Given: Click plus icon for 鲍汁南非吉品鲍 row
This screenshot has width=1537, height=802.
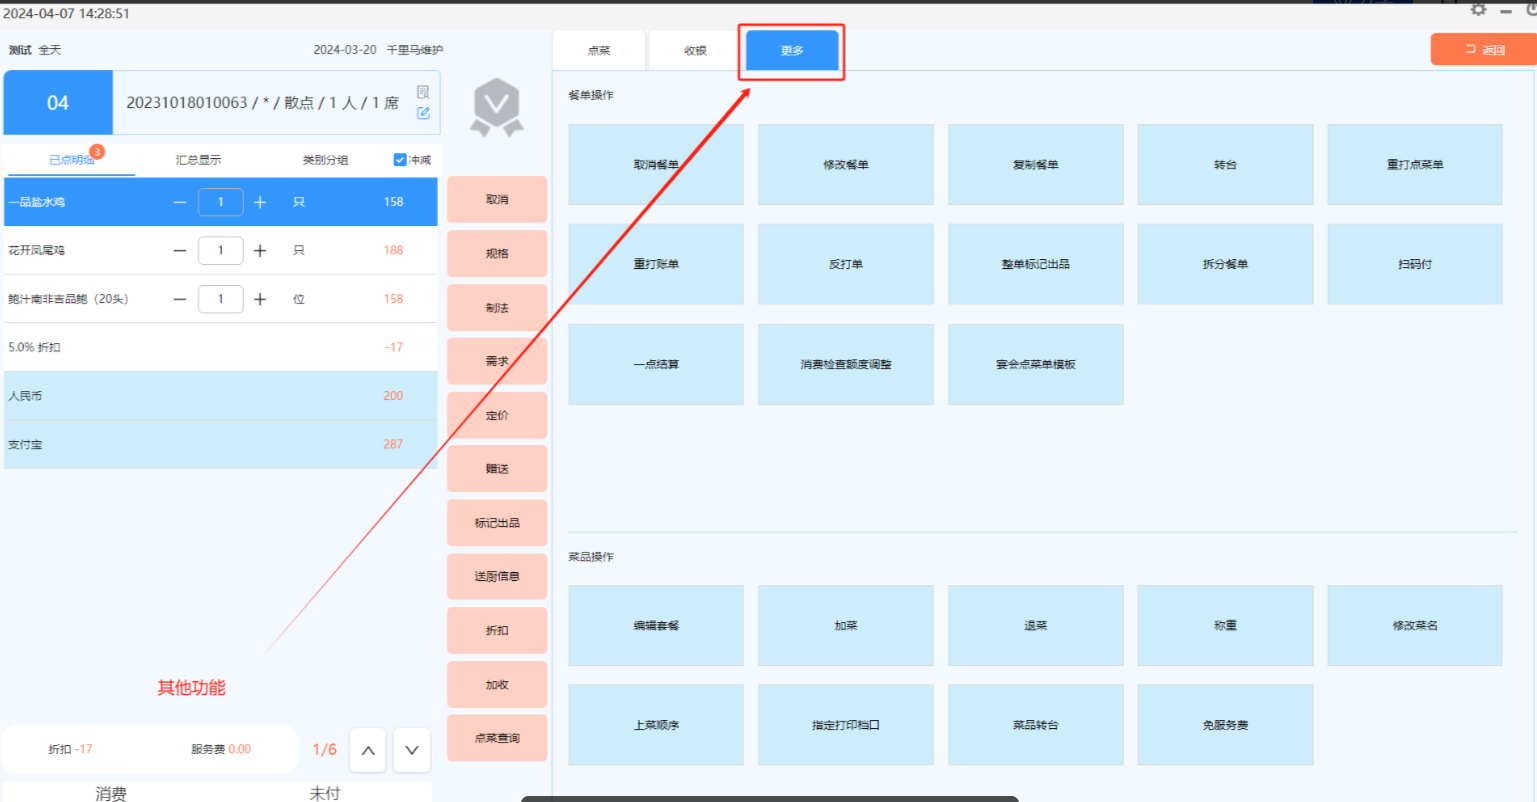Looking at the screenshot, I should [260, 299].
